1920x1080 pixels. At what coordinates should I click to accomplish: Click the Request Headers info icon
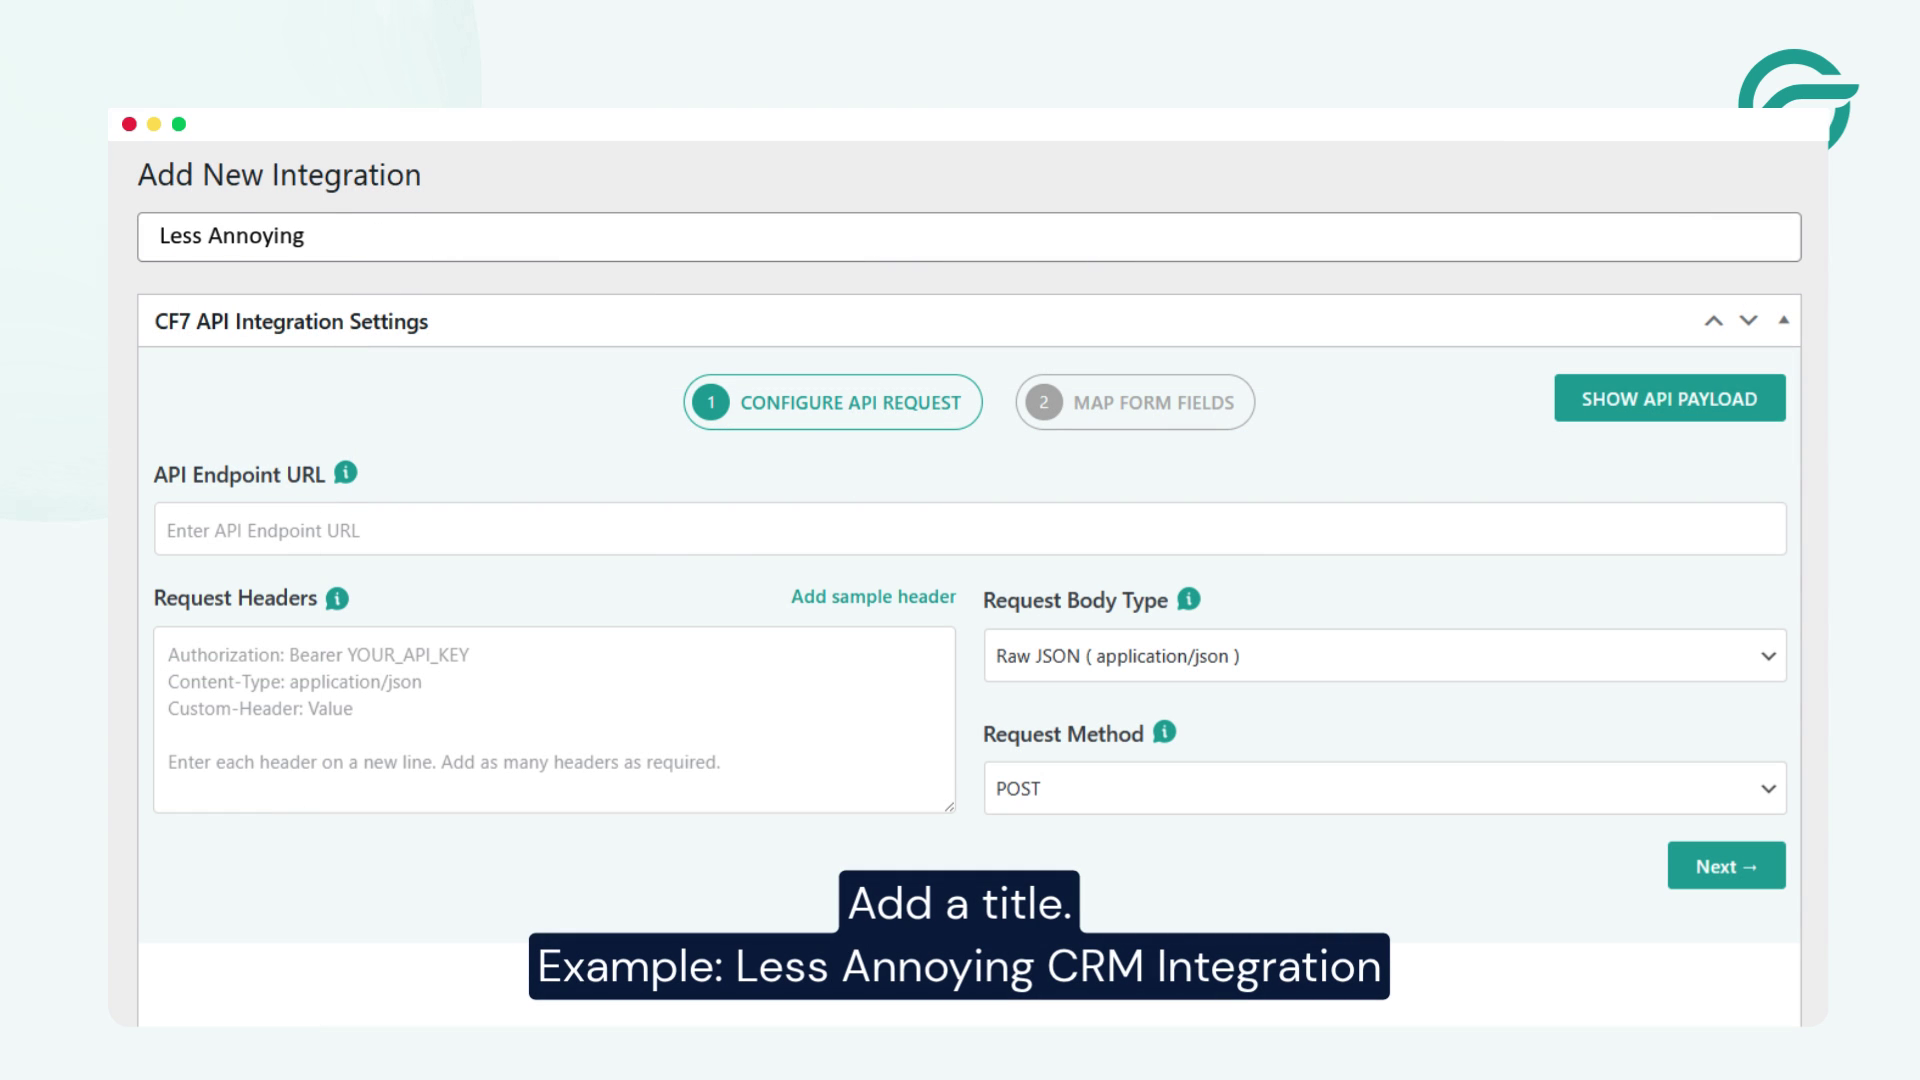(x=337, y=598)
